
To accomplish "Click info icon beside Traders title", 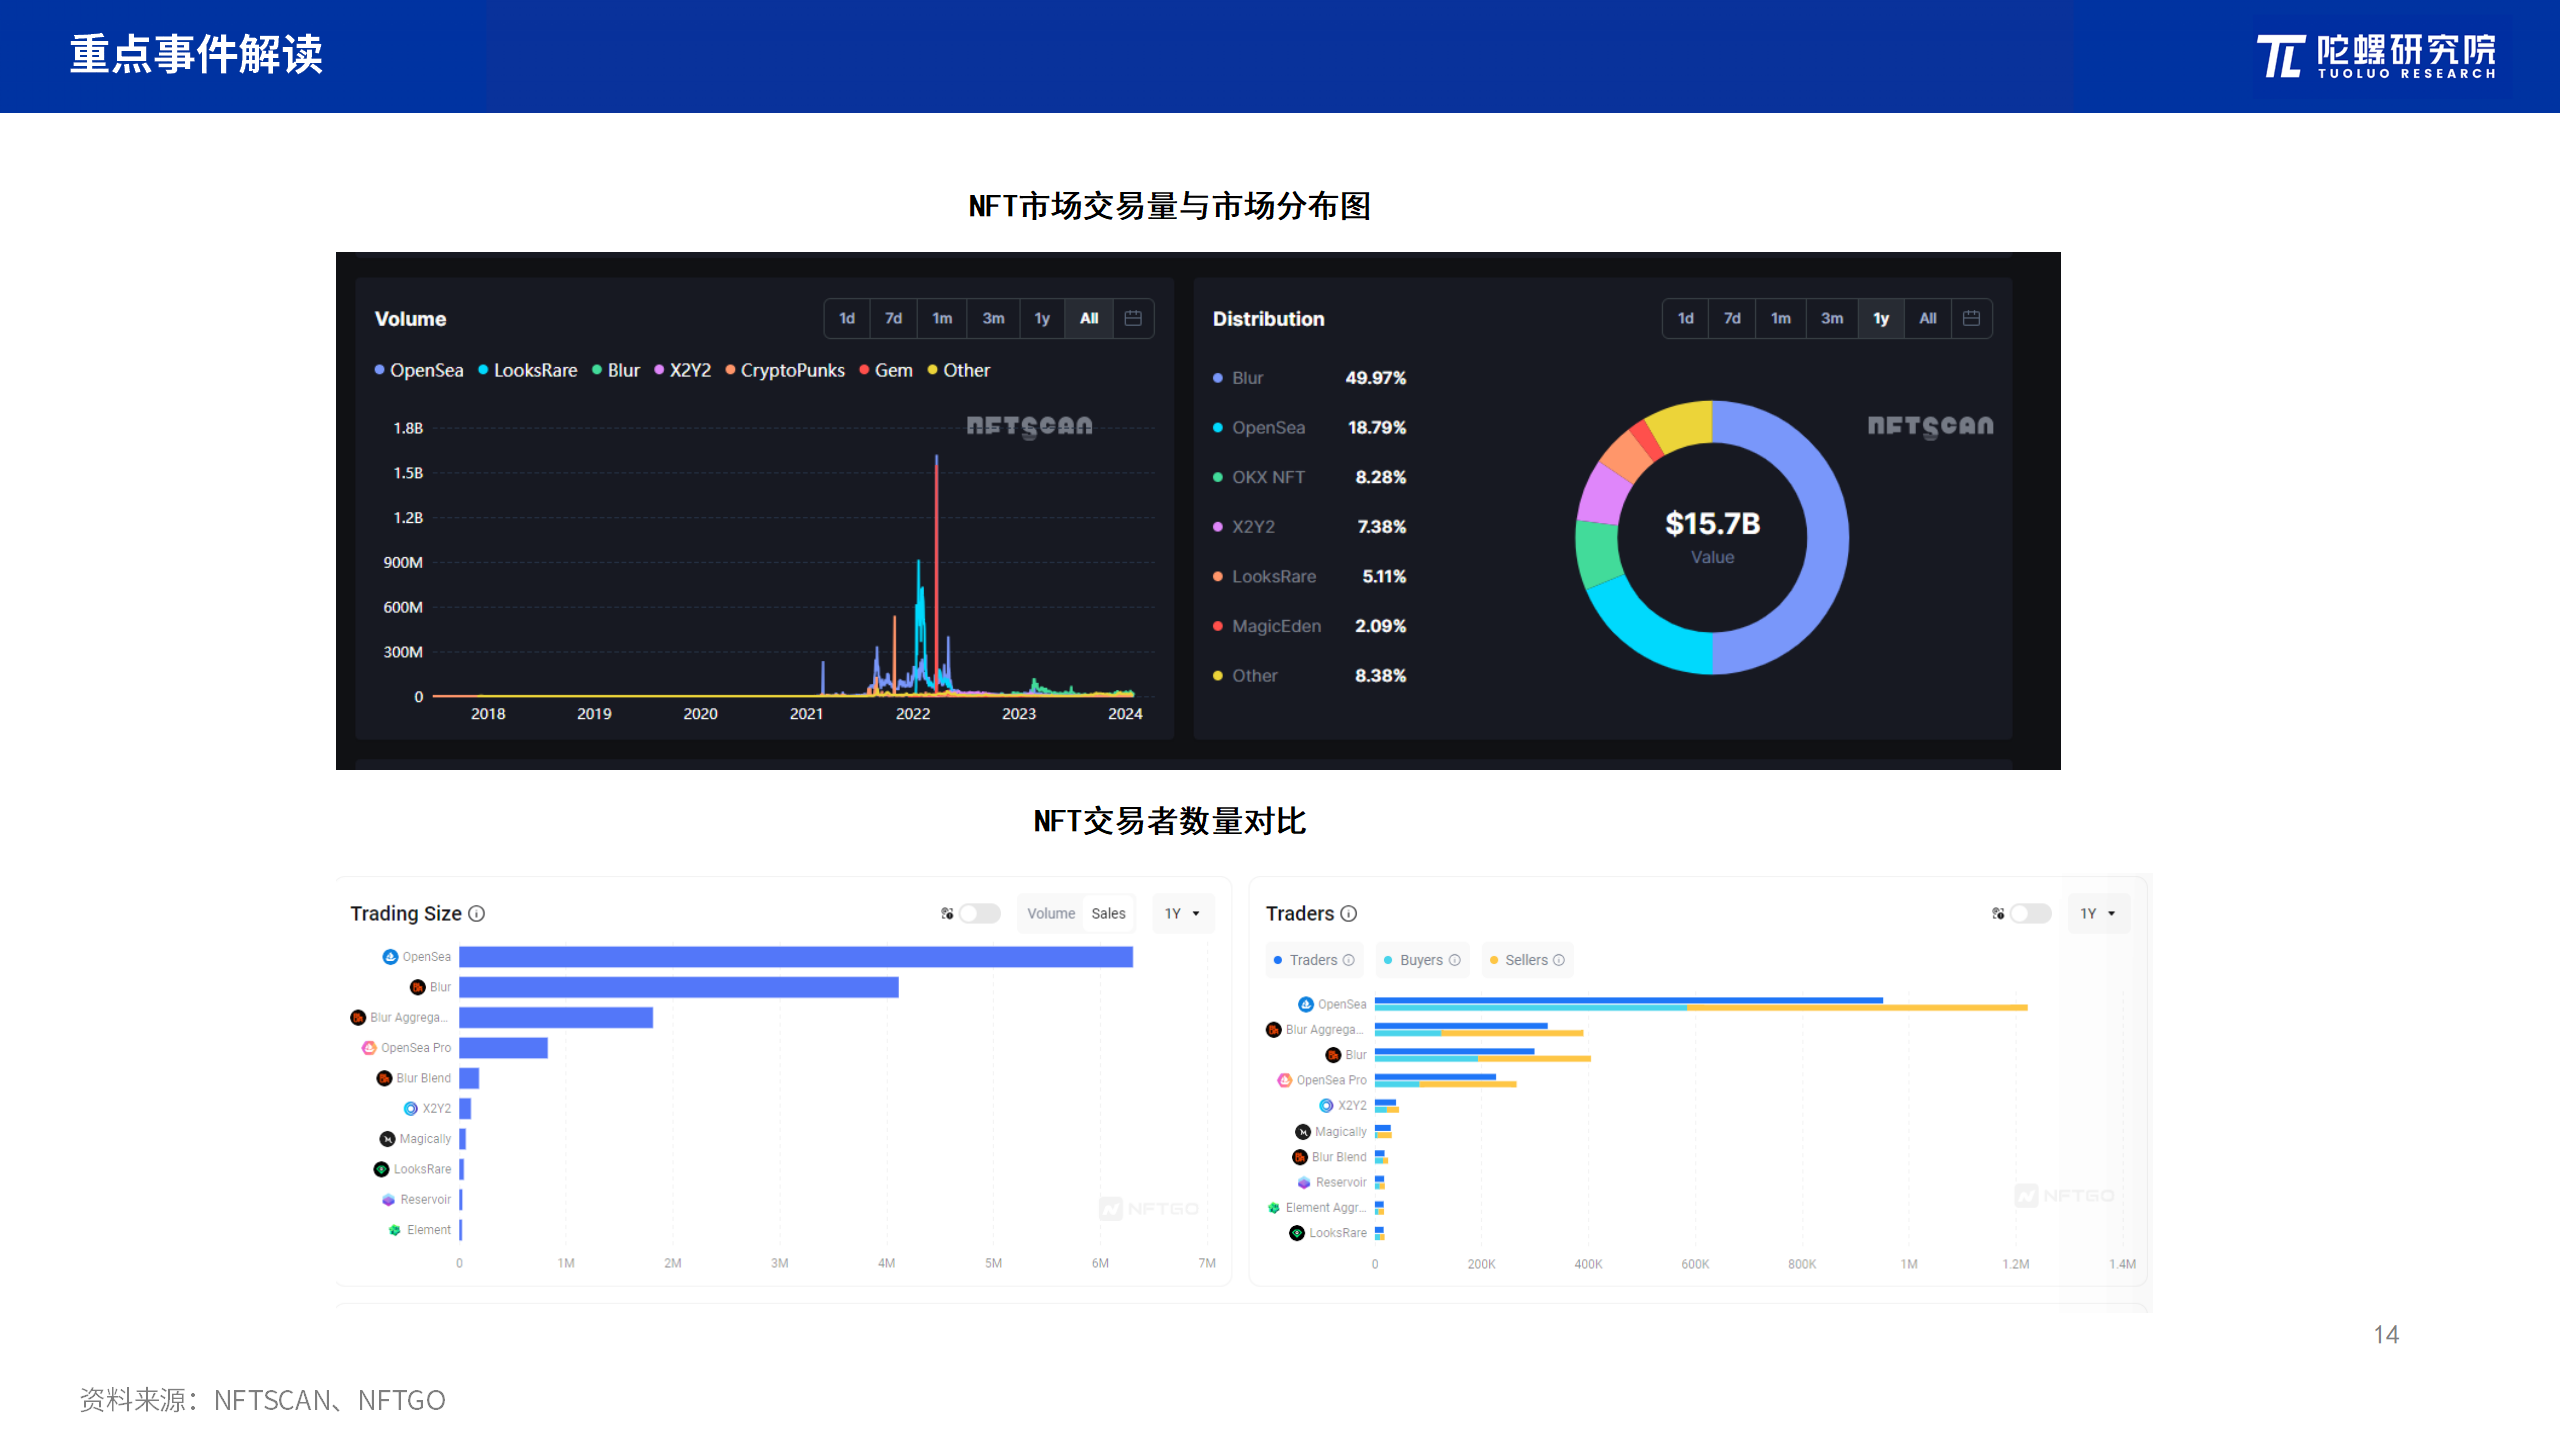I will click(x=1349, y=913).
